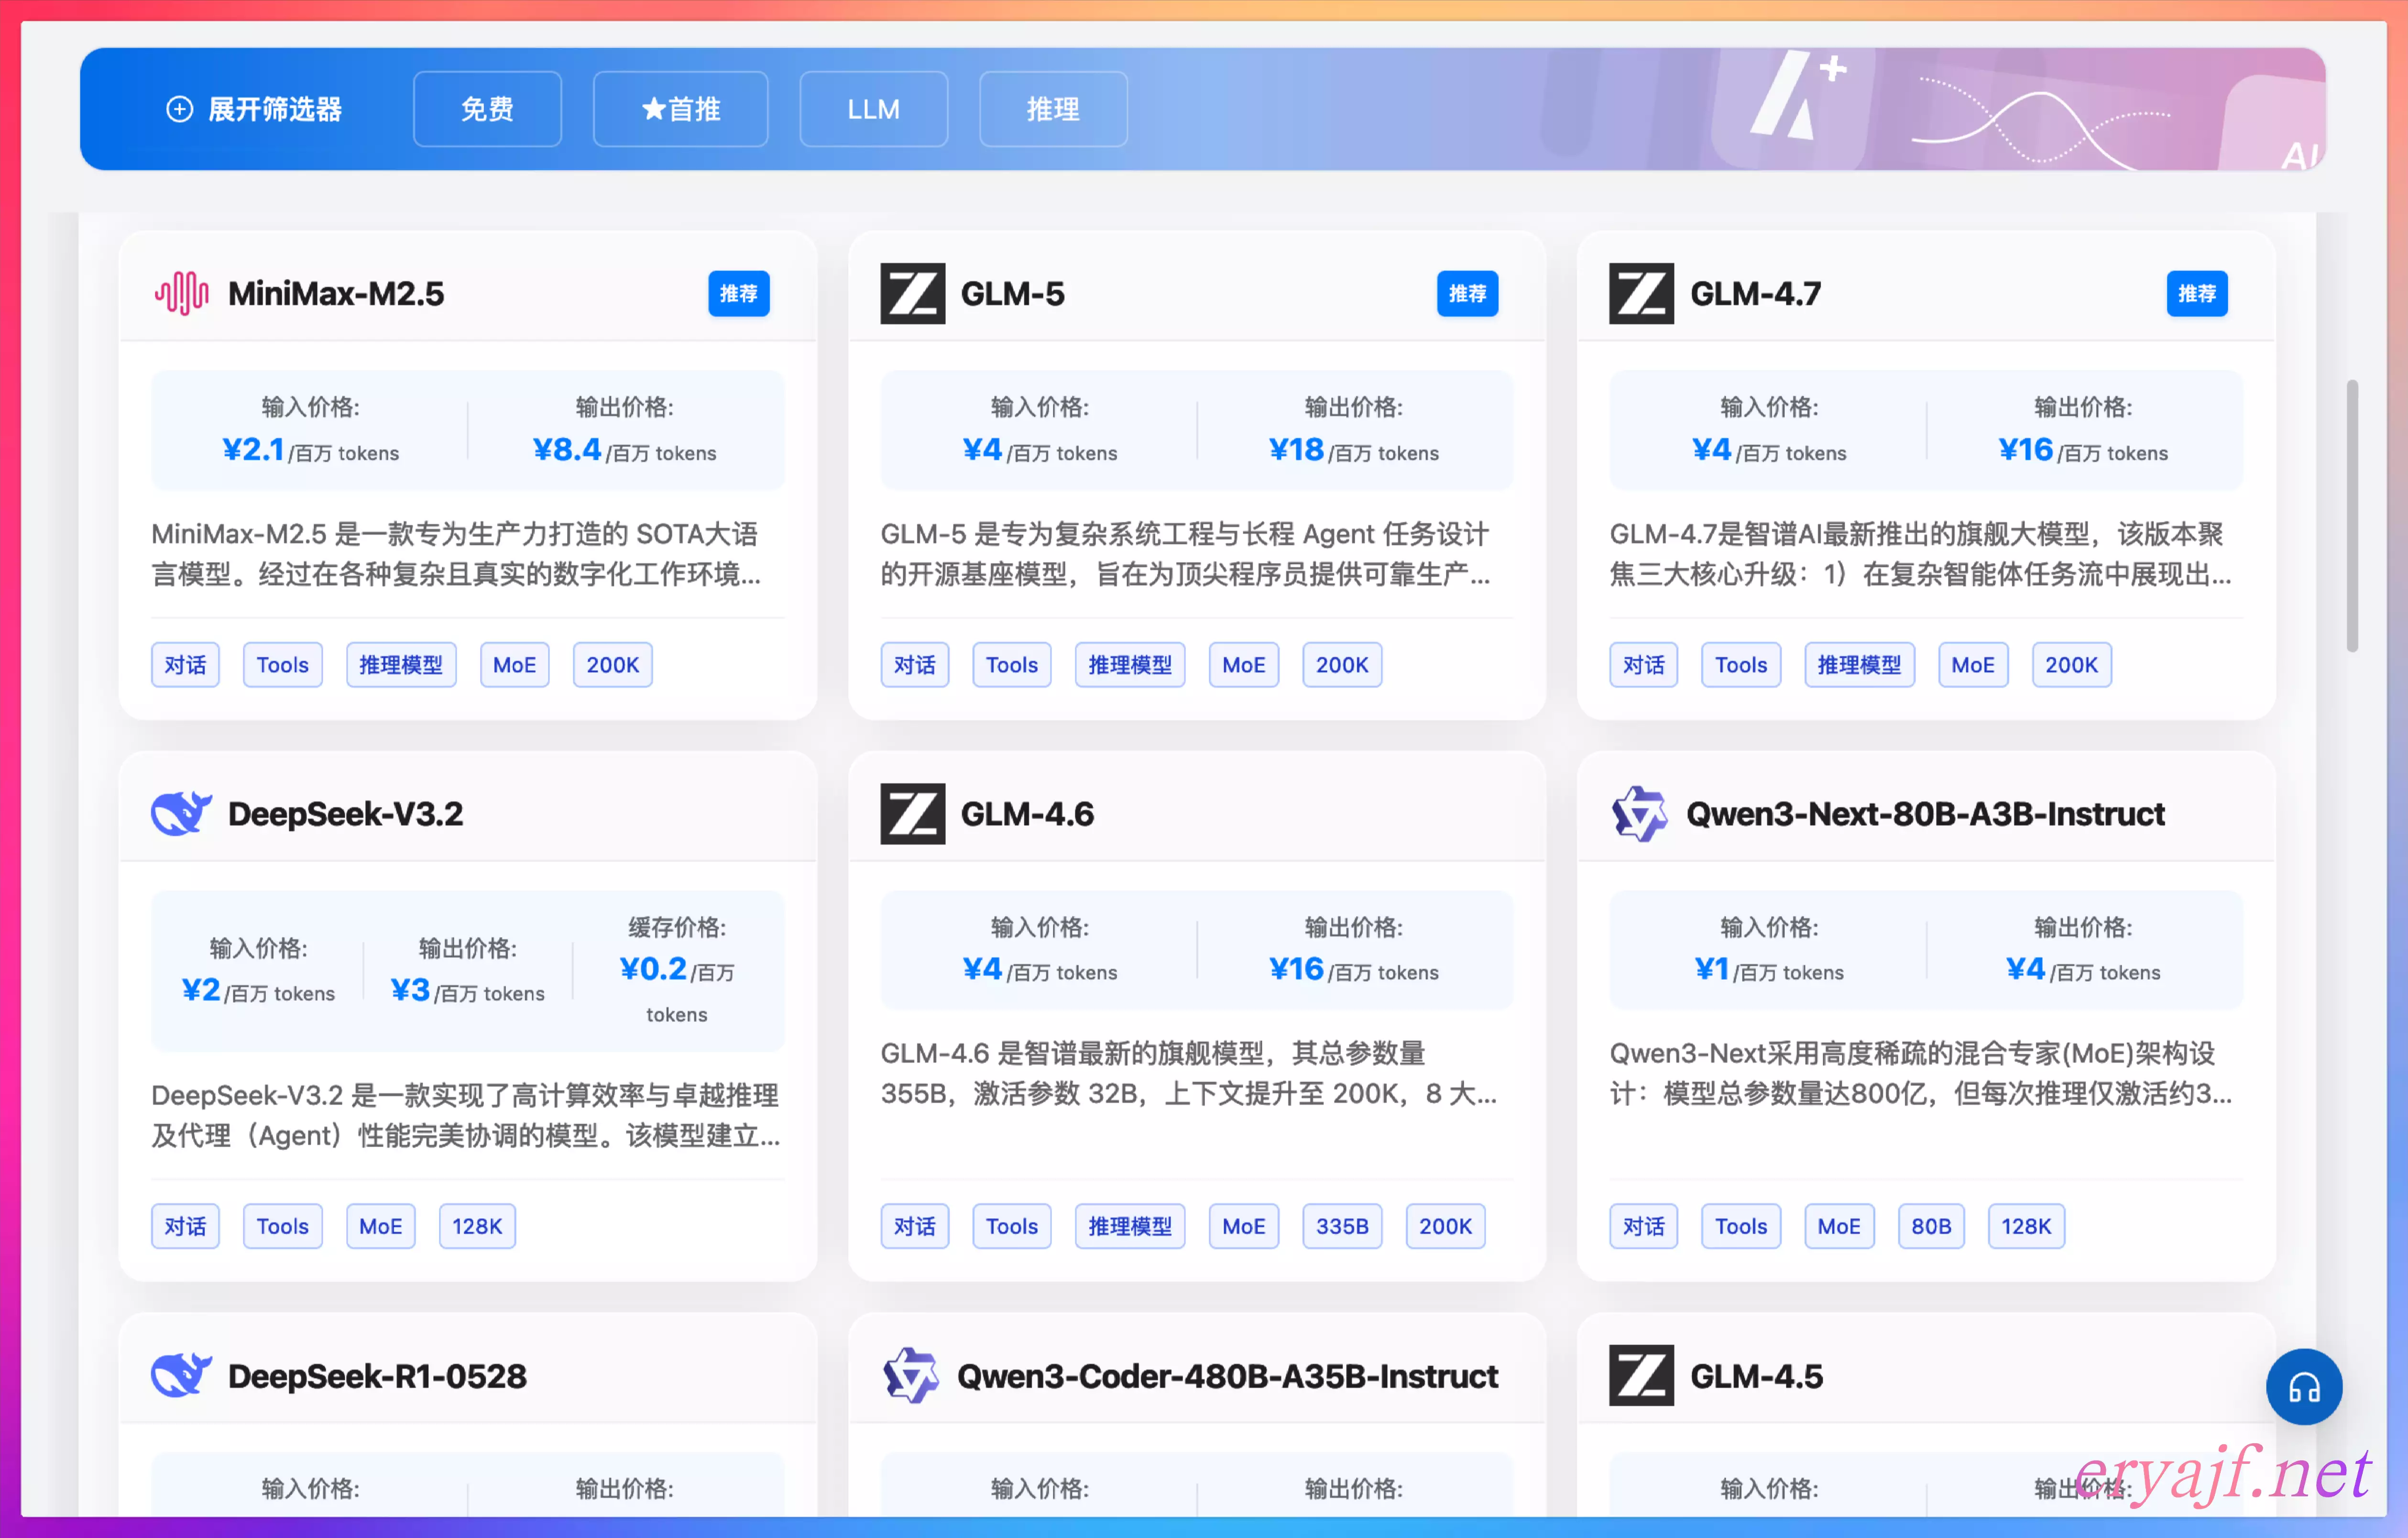The image size is (2408, 1538).
Task: Expand the 展开筛选器 filter panel
Action: (254, 109)
